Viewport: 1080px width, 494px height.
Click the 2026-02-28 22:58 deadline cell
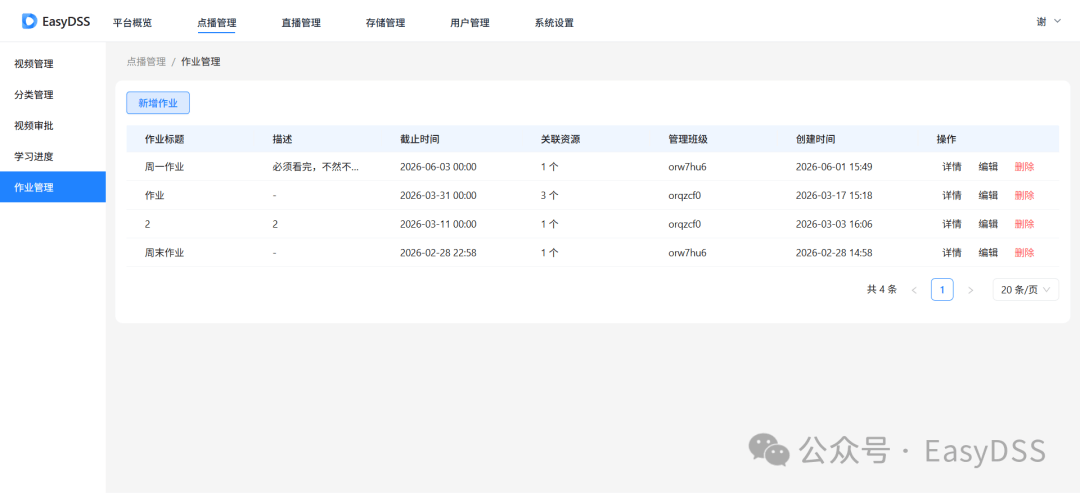439,253
